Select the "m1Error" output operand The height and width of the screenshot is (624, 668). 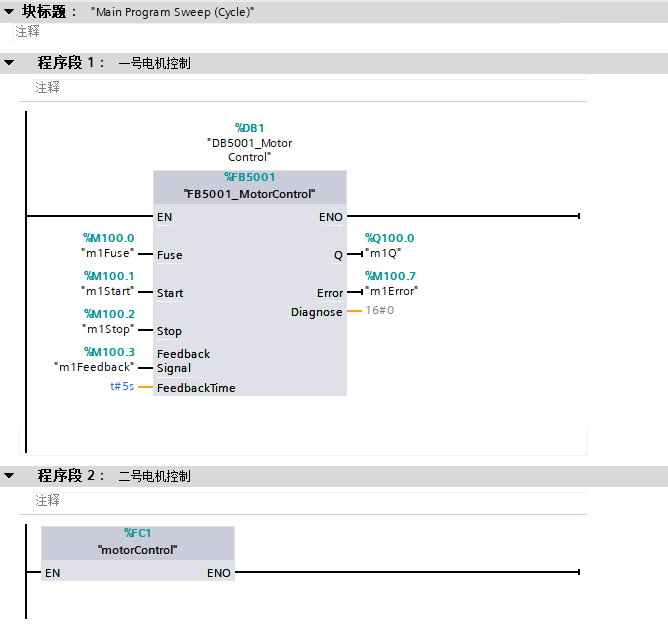391,292
